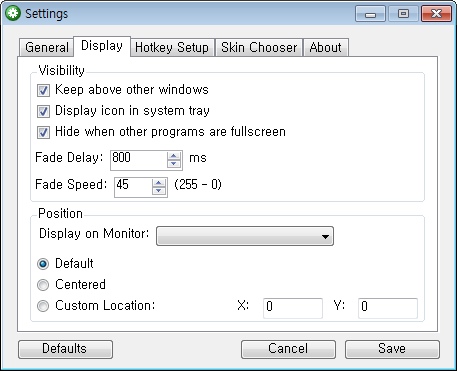The width and height of the screenshot is (457, 371).
Task: Minimize the Settings window
Action: click(x=370, y=14)
